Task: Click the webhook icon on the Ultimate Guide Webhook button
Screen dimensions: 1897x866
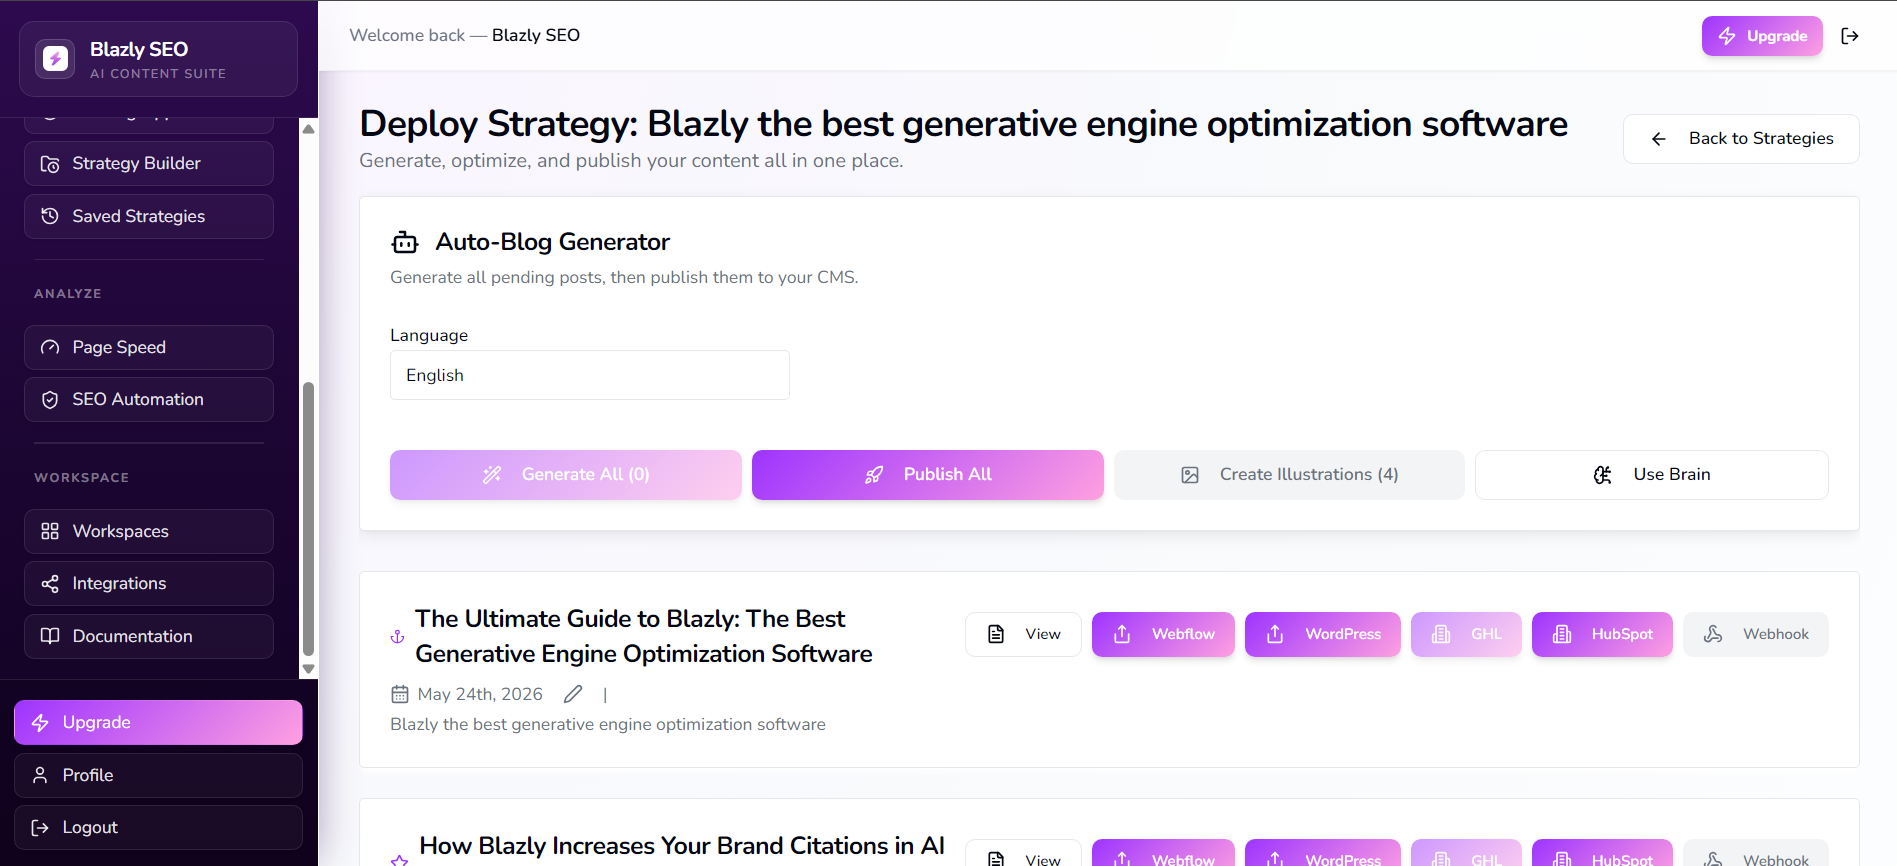Action: [x=1713, y=634]
